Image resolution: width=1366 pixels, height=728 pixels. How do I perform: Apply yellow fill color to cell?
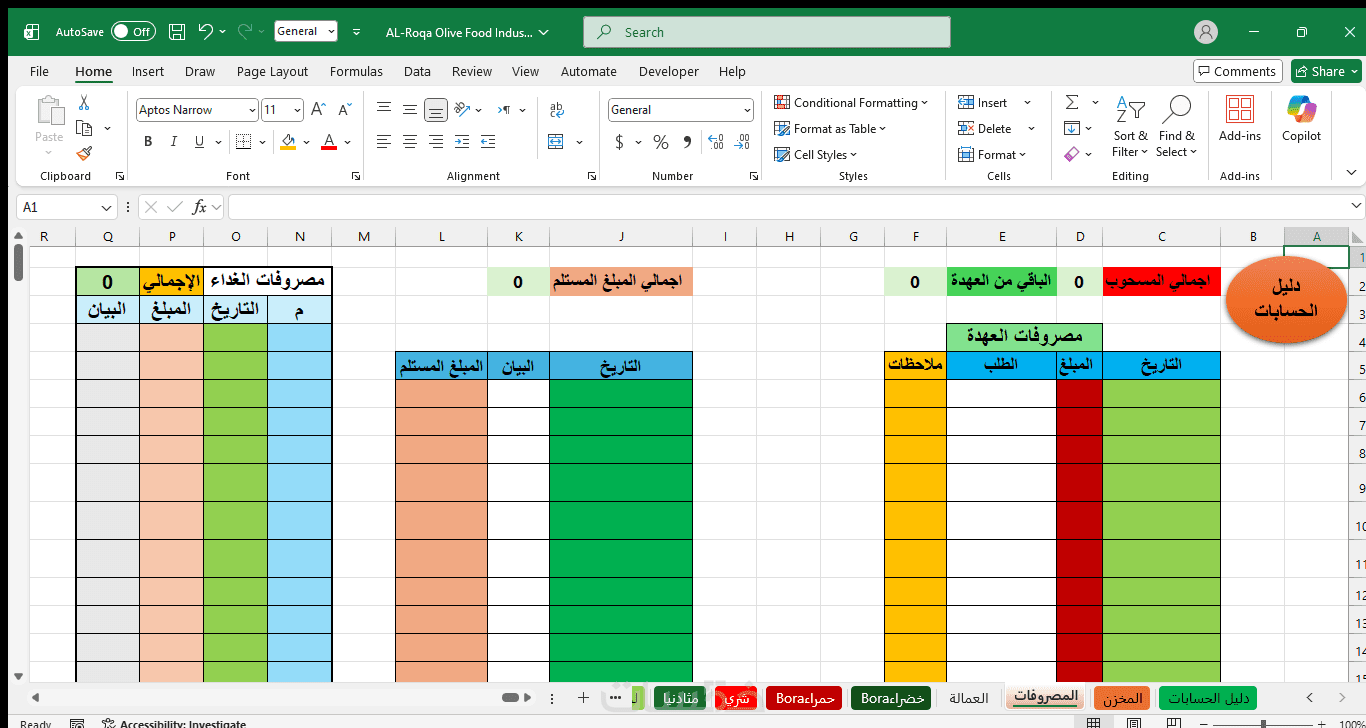(x=288, y=142)
